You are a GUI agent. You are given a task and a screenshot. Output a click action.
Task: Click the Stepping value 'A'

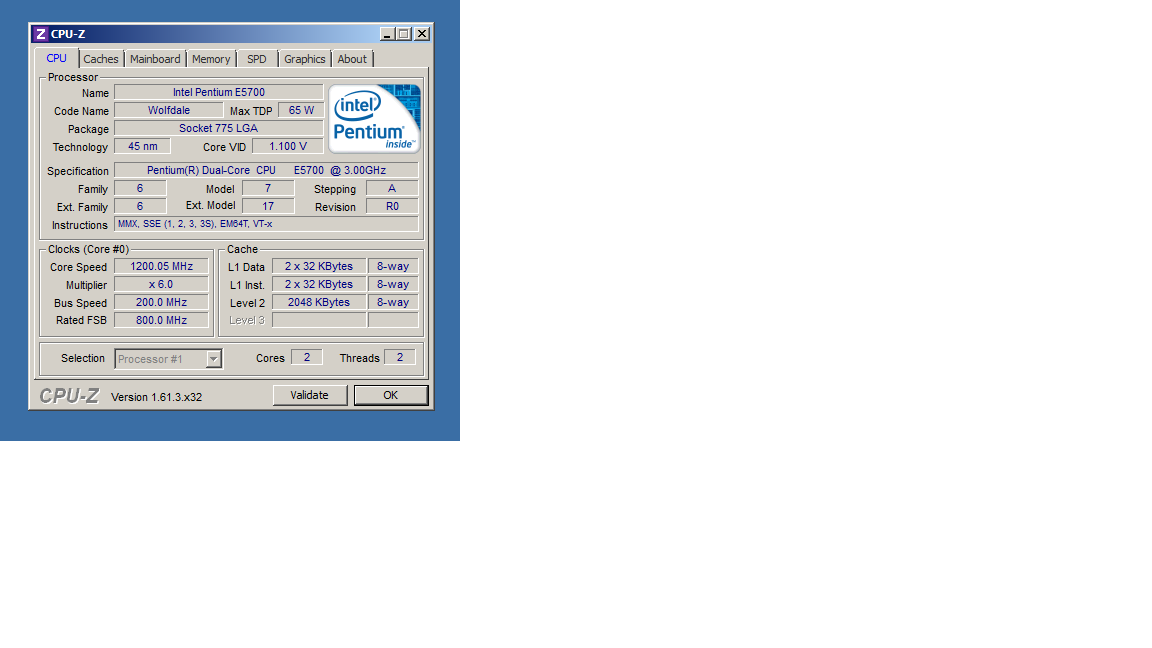click(x=392, y=188)
